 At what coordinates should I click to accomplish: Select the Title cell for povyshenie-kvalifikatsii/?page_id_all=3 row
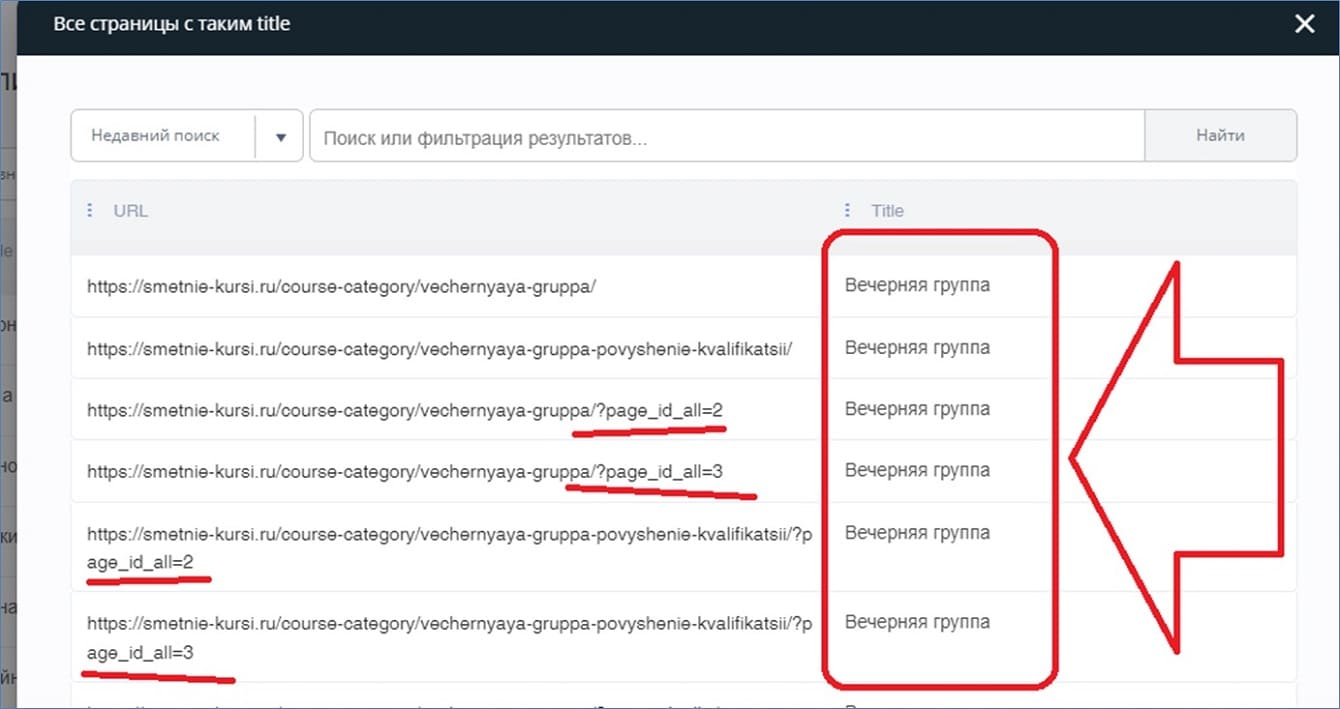917,622
